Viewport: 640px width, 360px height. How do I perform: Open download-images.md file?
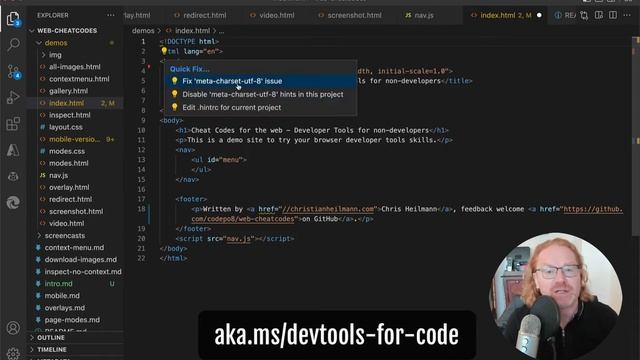81,260
